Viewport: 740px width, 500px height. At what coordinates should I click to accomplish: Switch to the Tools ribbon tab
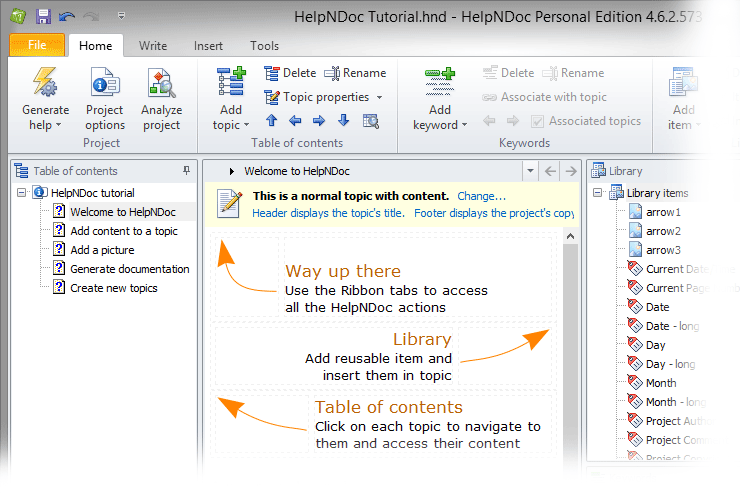click(264, 46)
